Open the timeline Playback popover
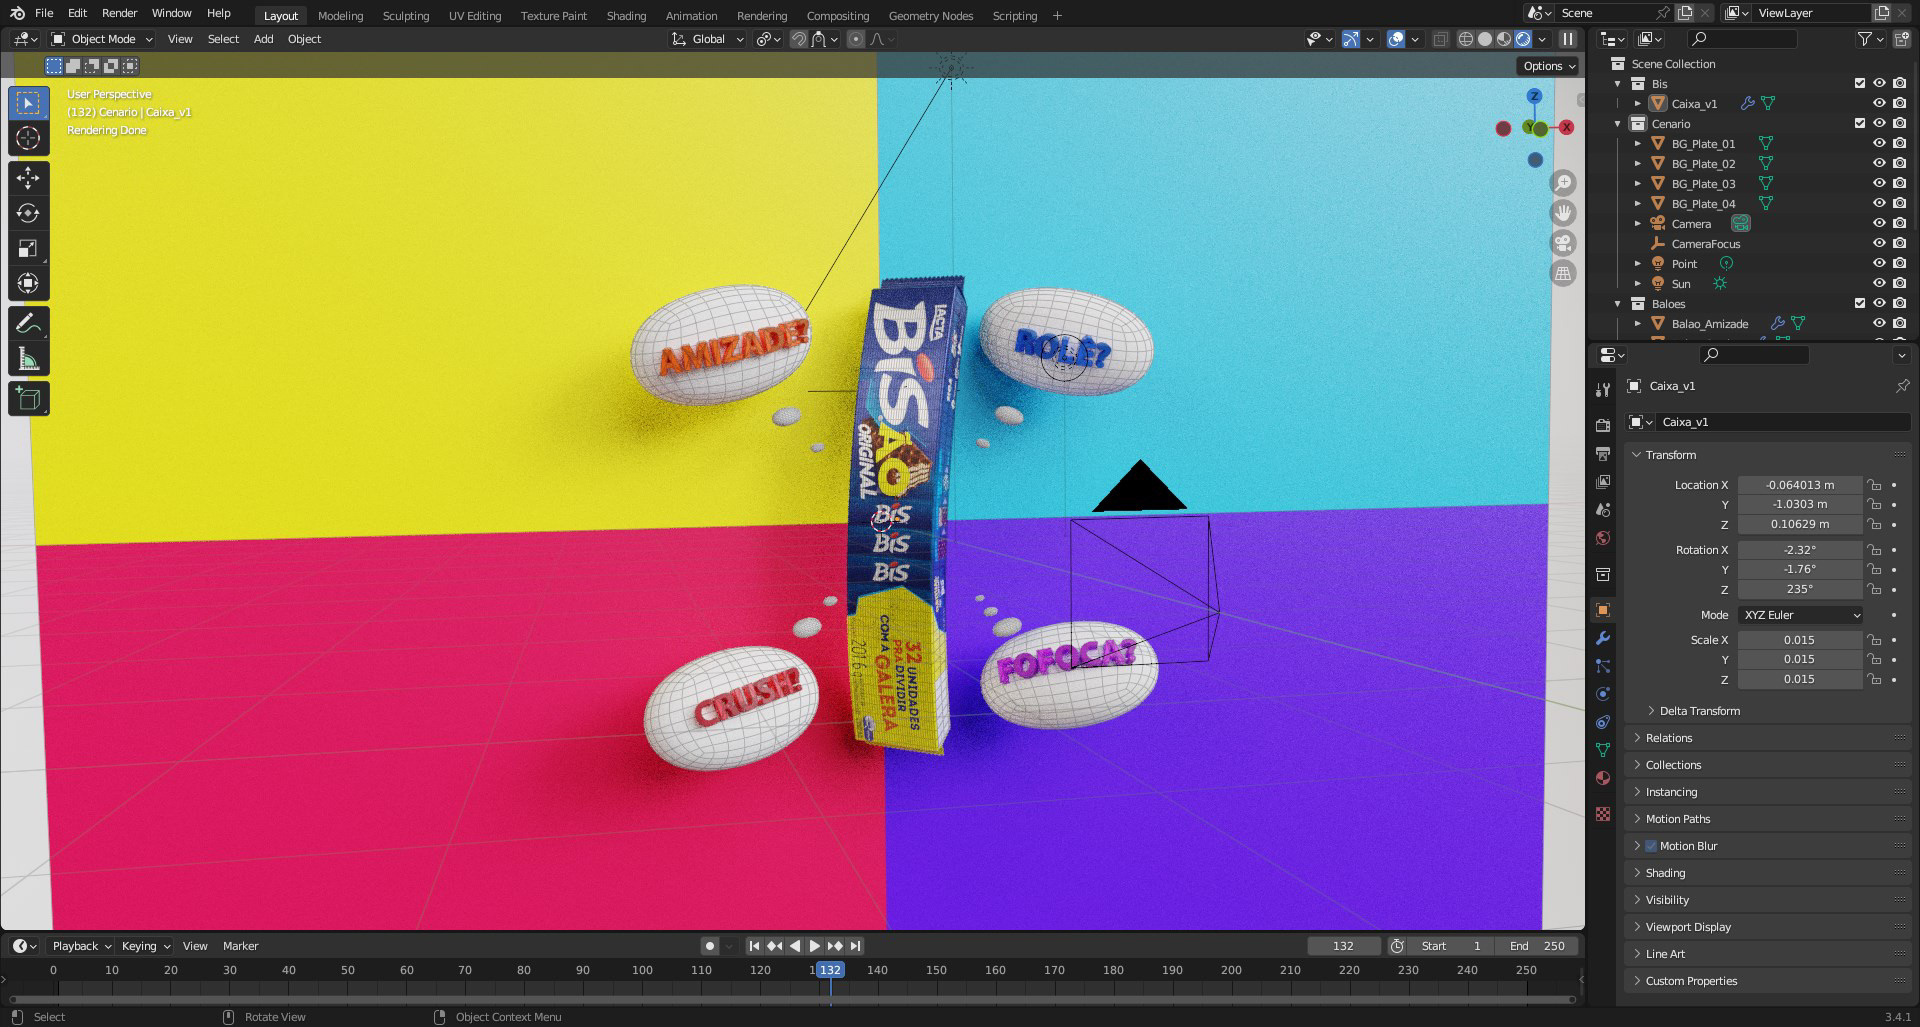This screenshot has width=1920, height=1027. pyautogui.click(x=81, y=946)
